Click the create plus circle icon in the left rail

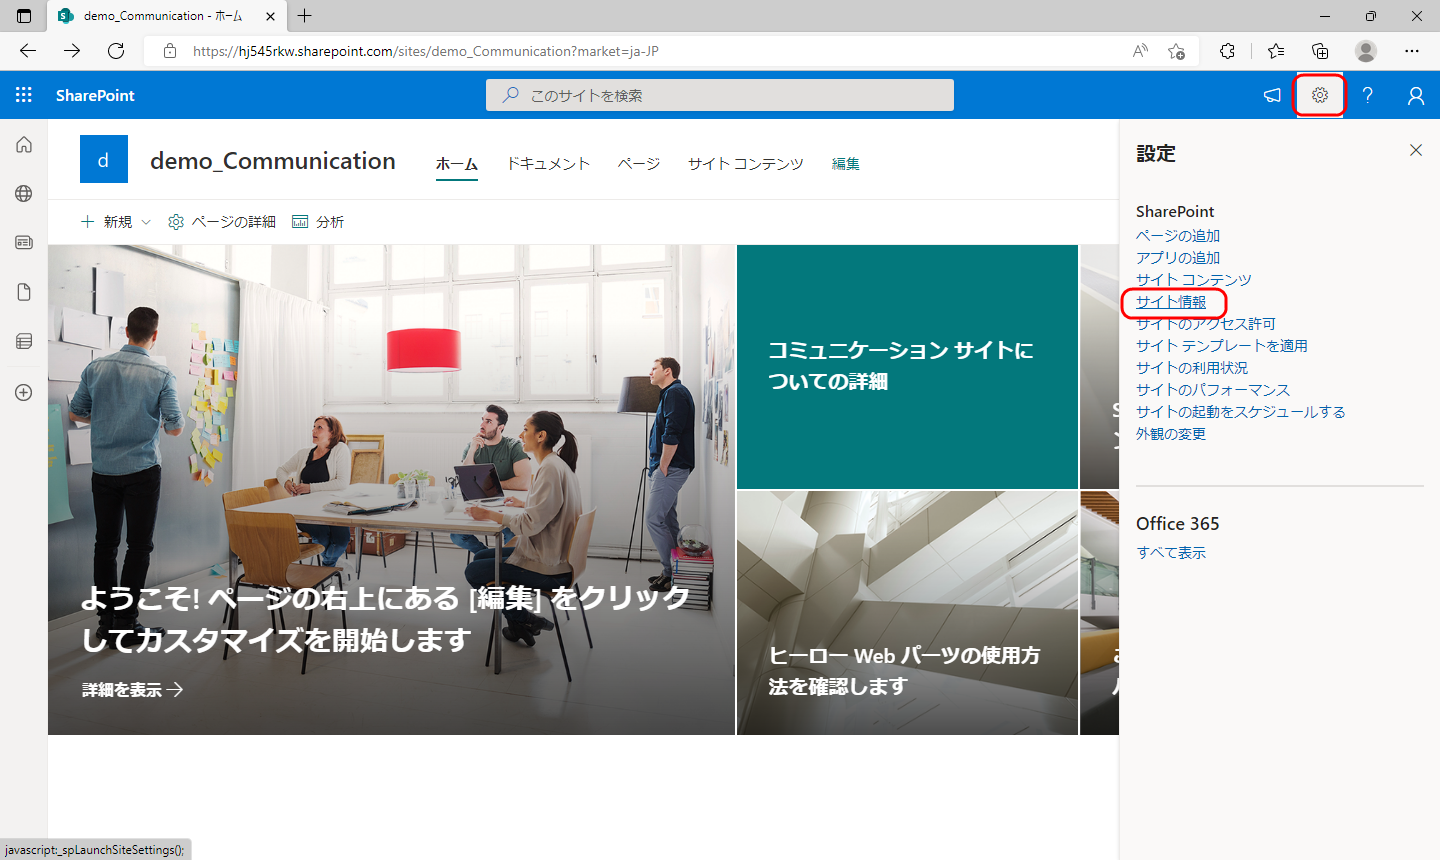click(24, 393)
